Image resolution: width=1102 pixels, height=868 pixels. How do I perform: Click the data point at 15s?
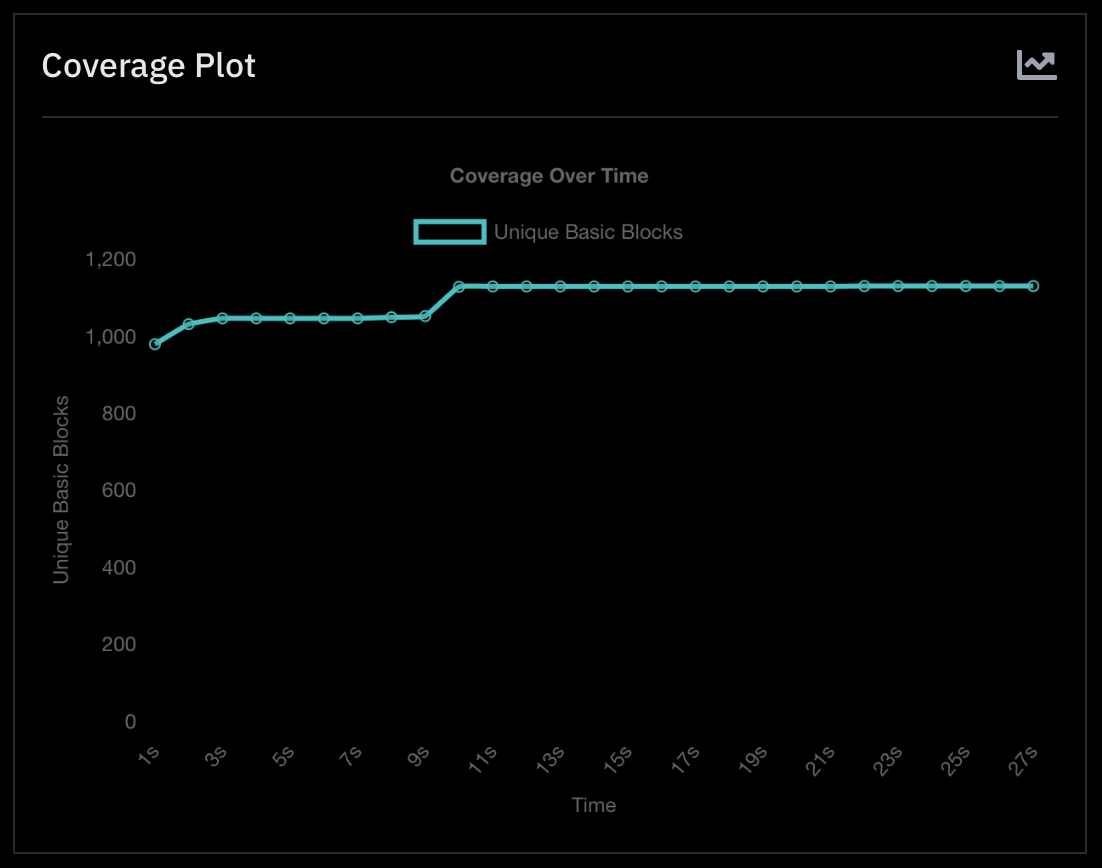pyautogui.click(x=628, y=286)
